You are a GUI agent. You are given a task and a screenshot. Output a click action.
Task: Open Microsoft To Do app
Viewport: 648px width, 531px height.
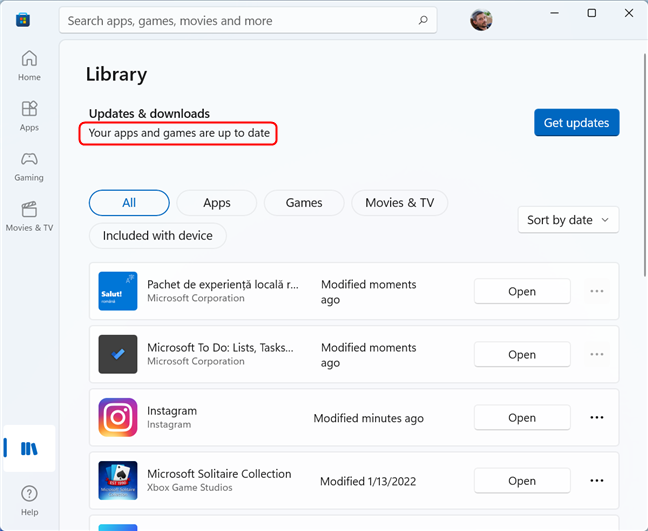(x=522, y=355)
